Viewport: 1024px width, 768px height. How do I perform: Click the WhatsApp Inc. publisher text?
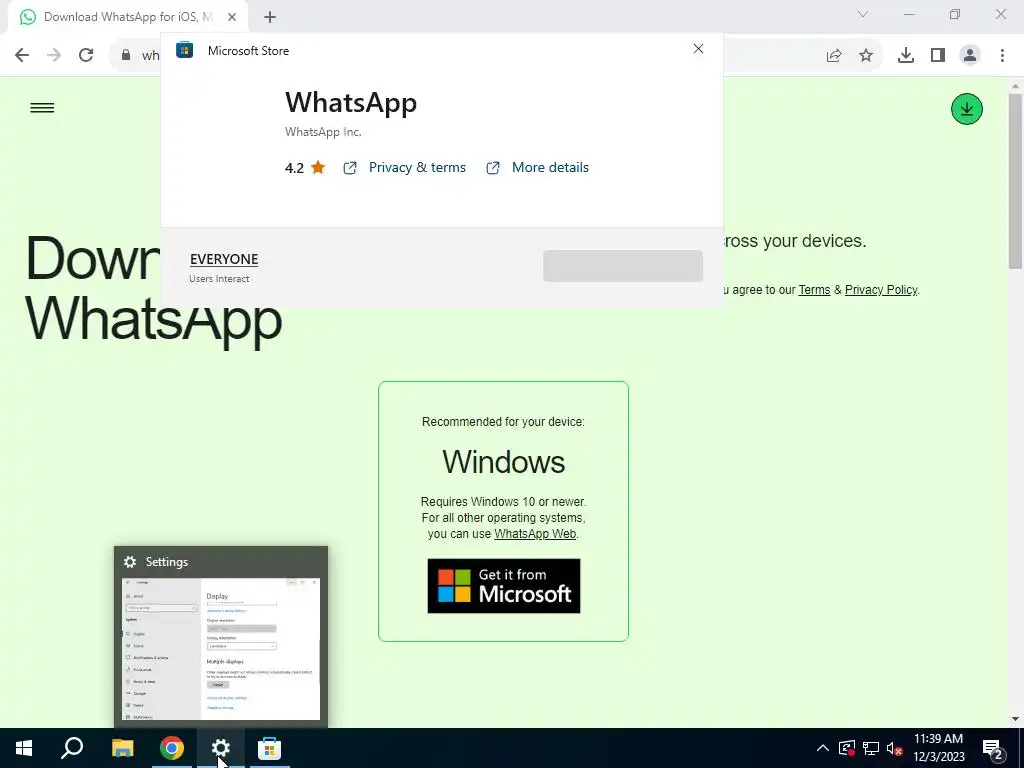323,132
